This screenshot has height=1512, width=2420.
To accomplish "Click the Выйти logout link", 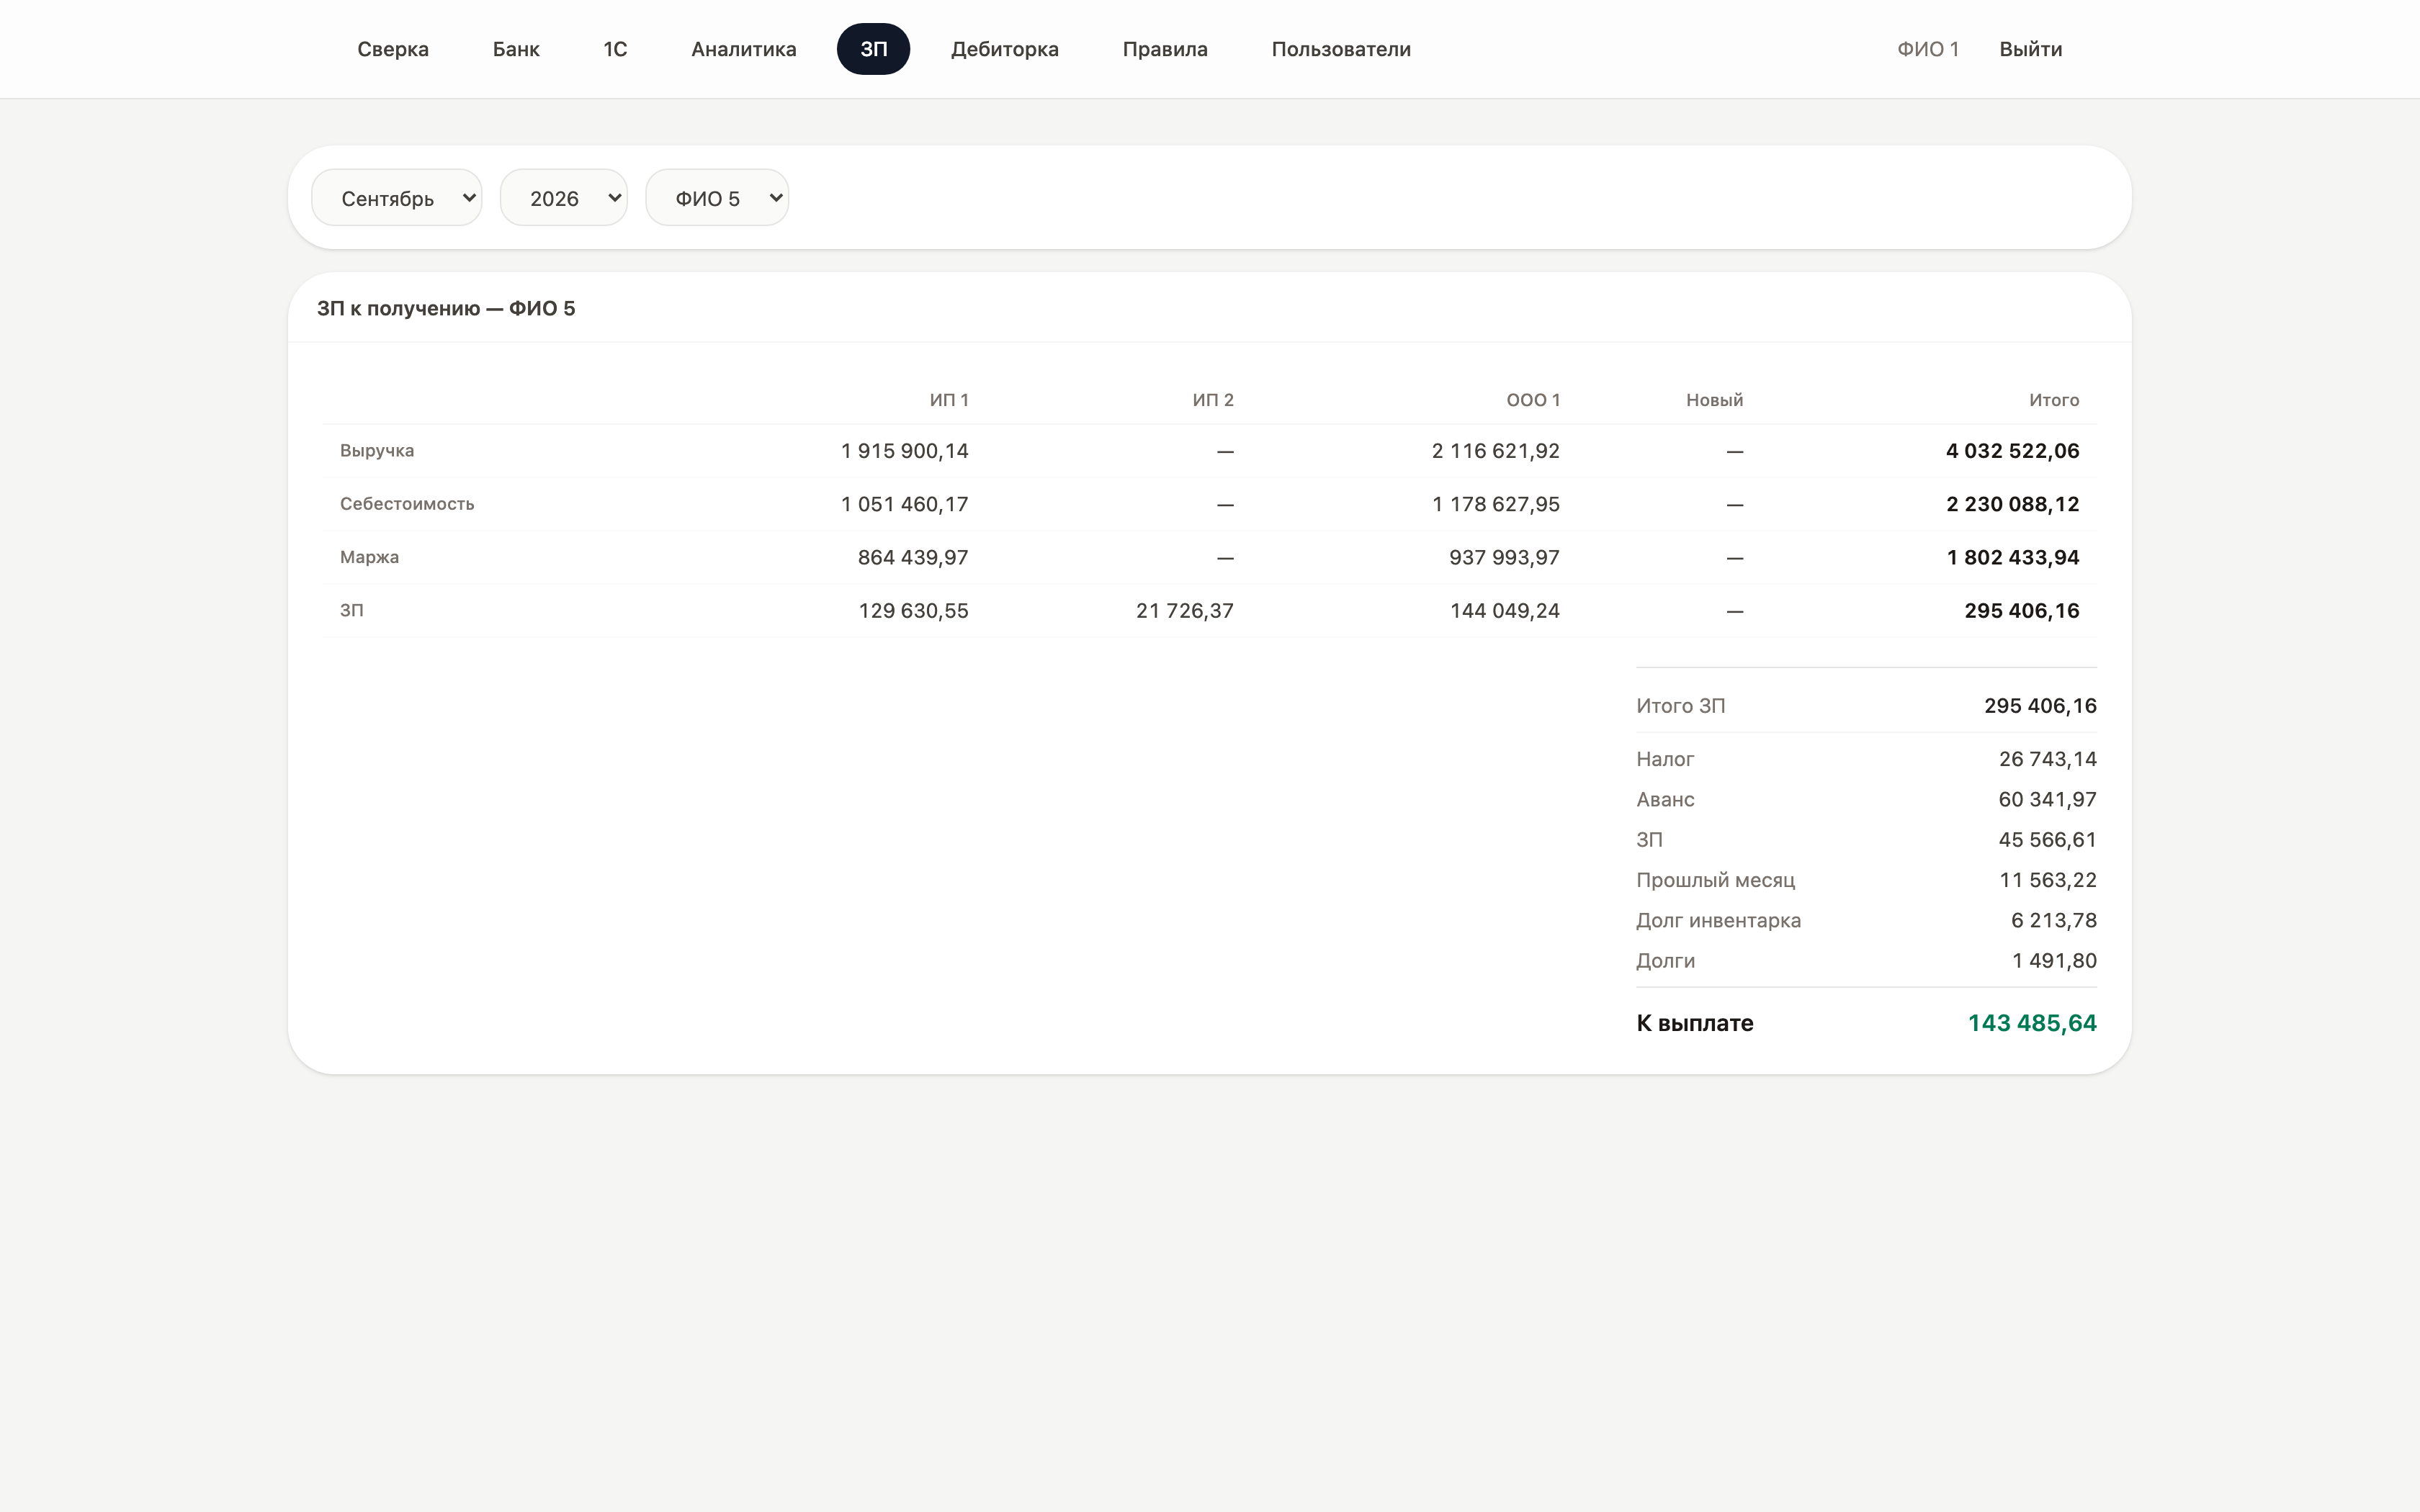I will [x=2030, y=49].
